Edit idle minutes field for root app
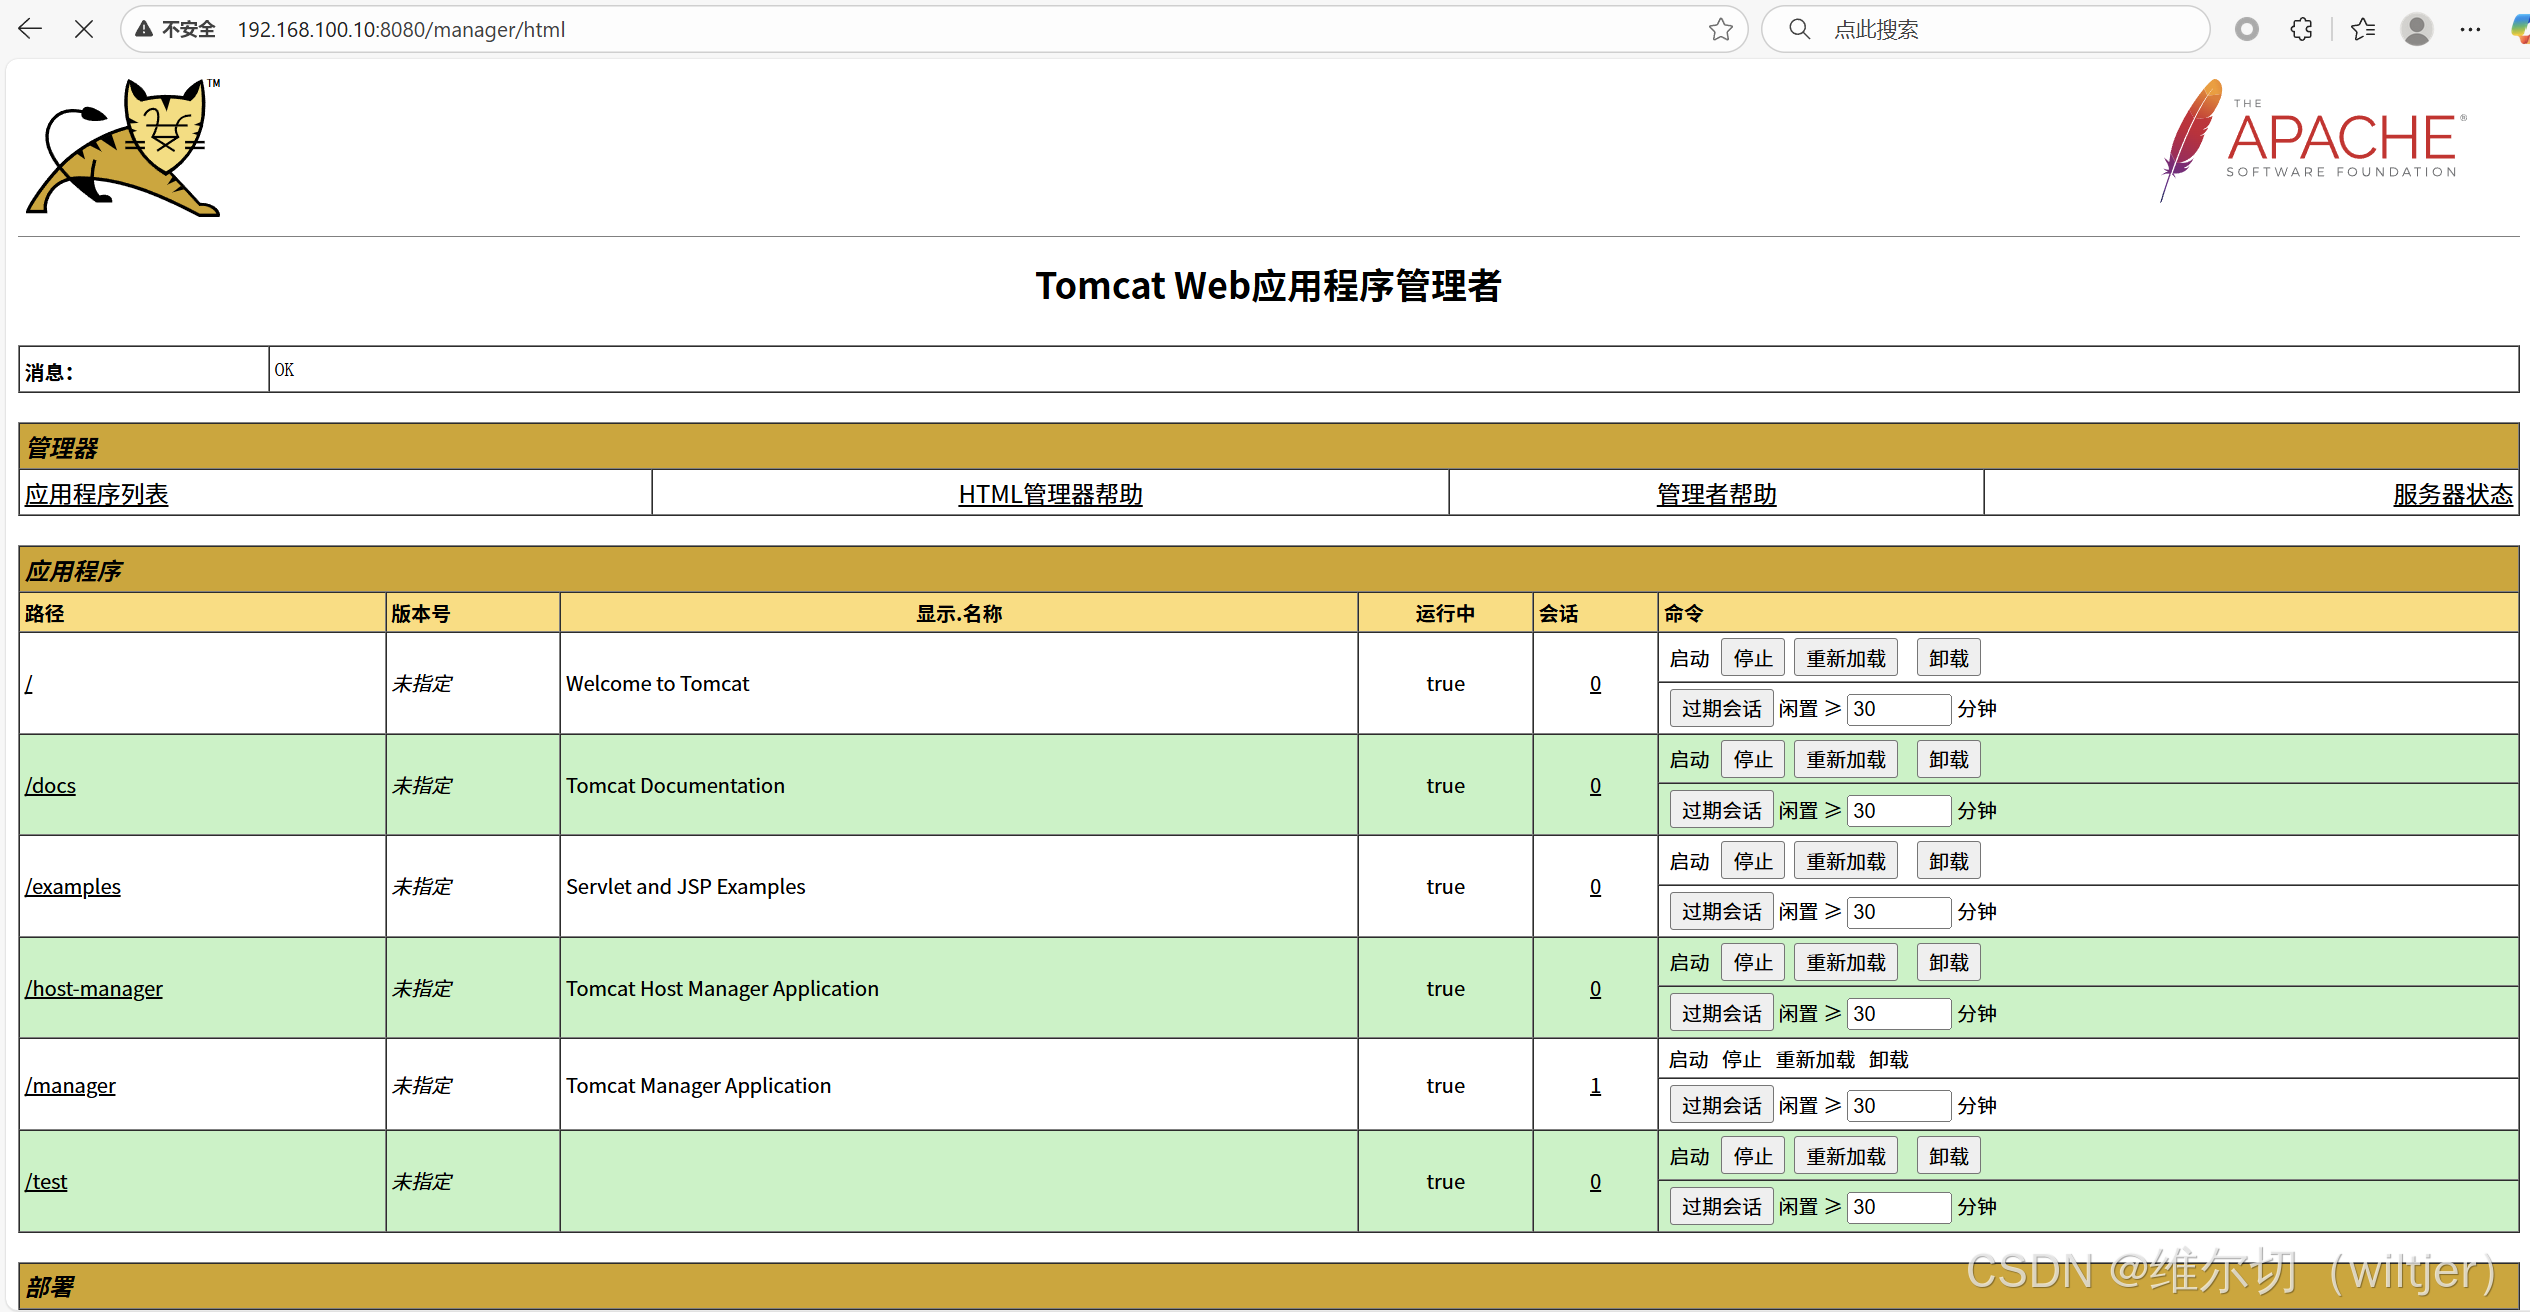2530x1312 pixels. tap(1898, 708)
